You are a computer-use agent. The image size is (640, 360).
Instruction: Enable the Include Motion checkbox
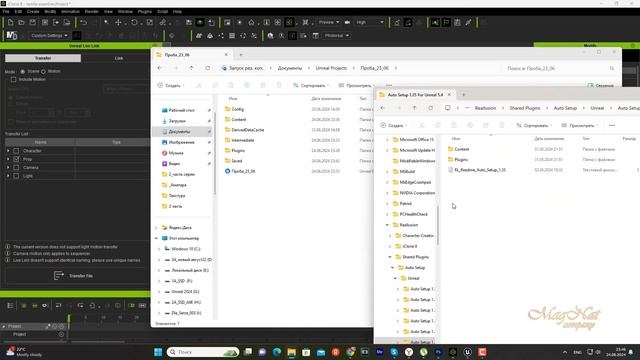tap(13, 79)
